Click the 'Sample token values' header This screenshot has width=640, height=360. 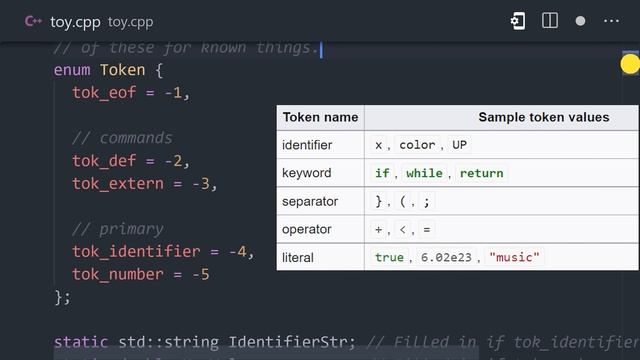544,118
